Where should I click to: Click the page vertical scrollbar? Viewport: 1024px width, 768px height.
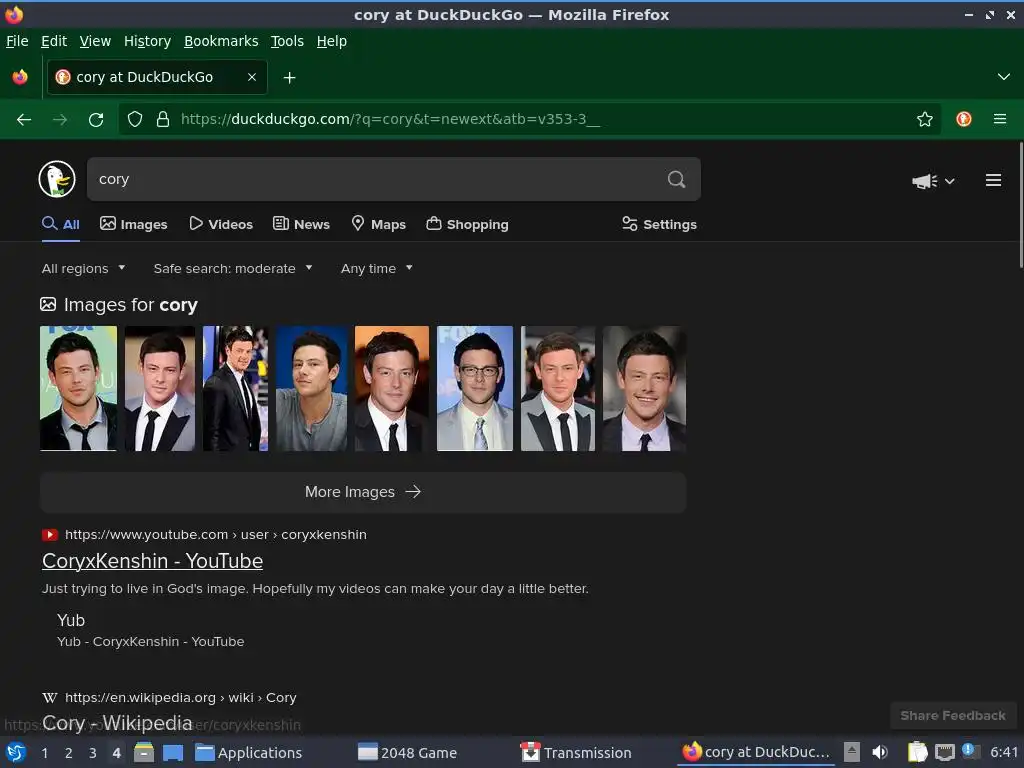pos(1020,204)
